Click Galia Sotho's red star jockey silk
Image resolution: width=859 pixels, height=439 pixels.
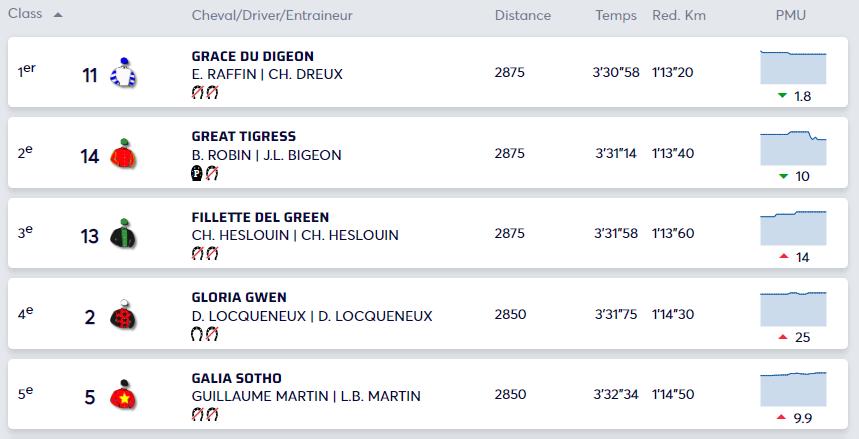[123, 396]
